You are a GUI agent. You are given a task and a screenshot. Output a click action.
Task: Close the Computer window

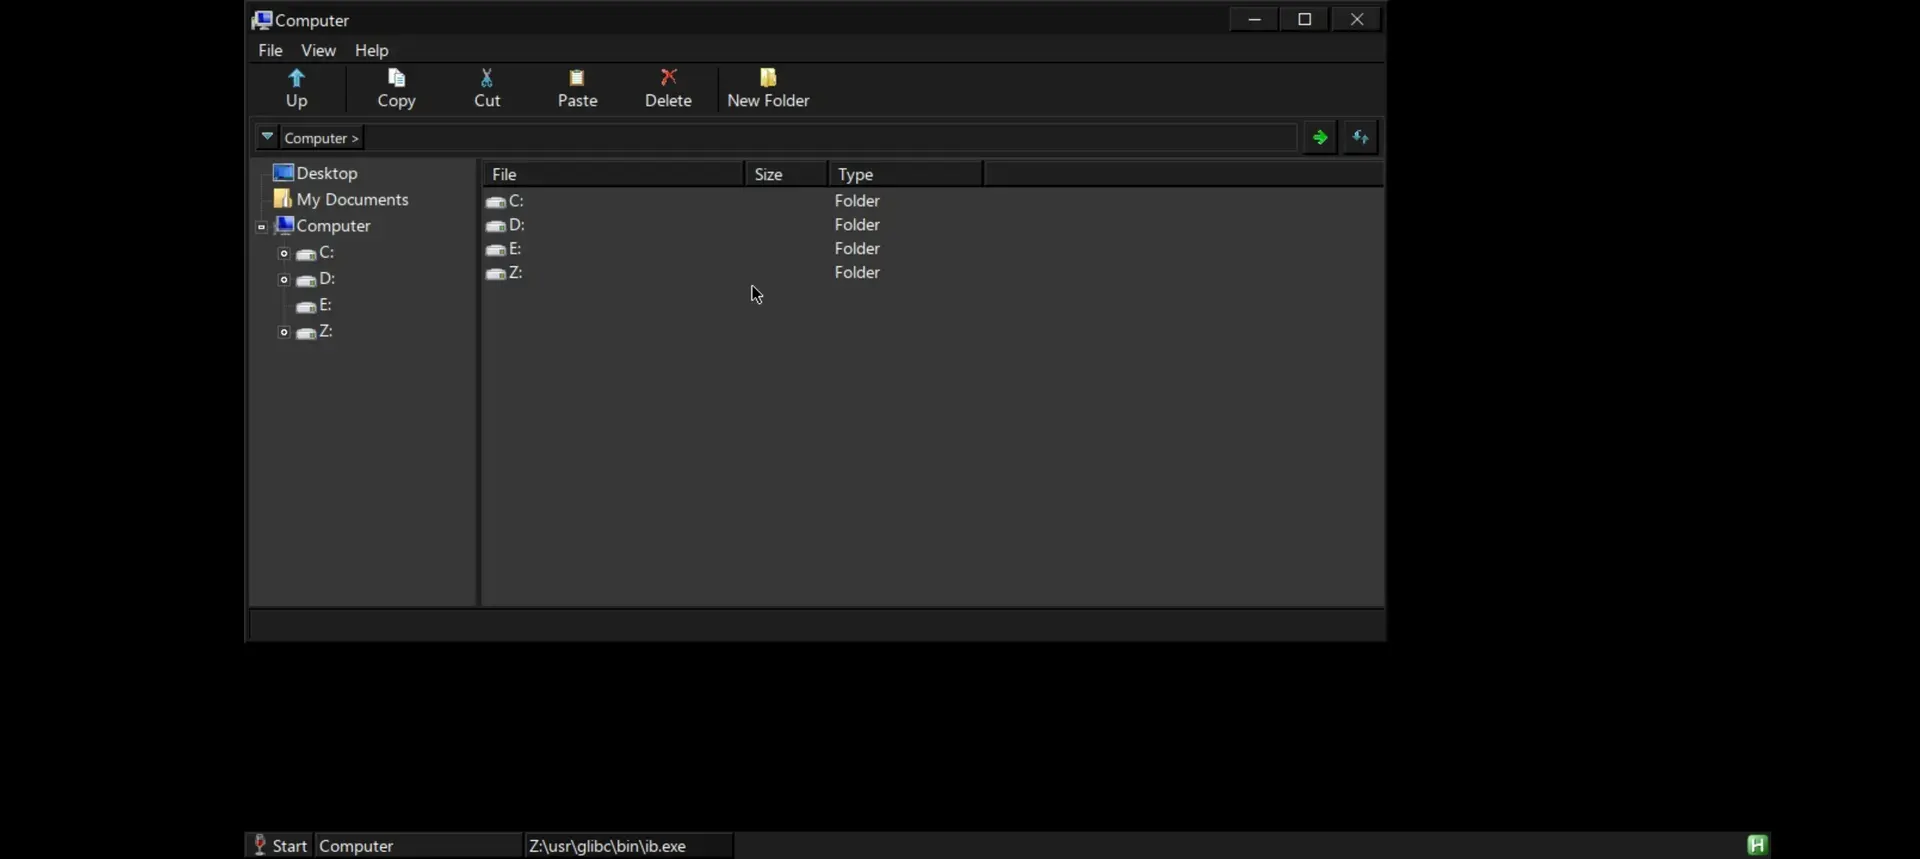coord(1357,19)
